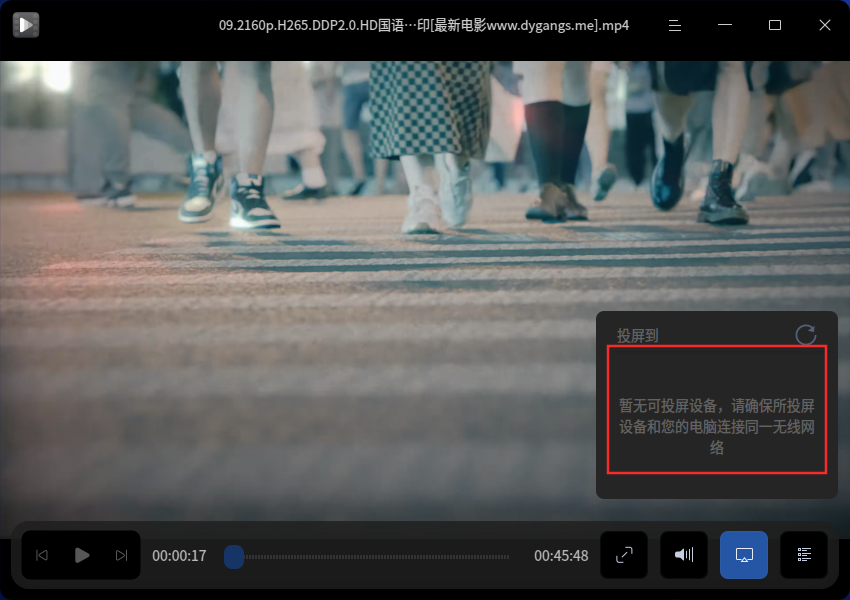Screen dimensions: 850x600
Task: Click the elapsed time 00:00:17
Action: tap(179, 556)
